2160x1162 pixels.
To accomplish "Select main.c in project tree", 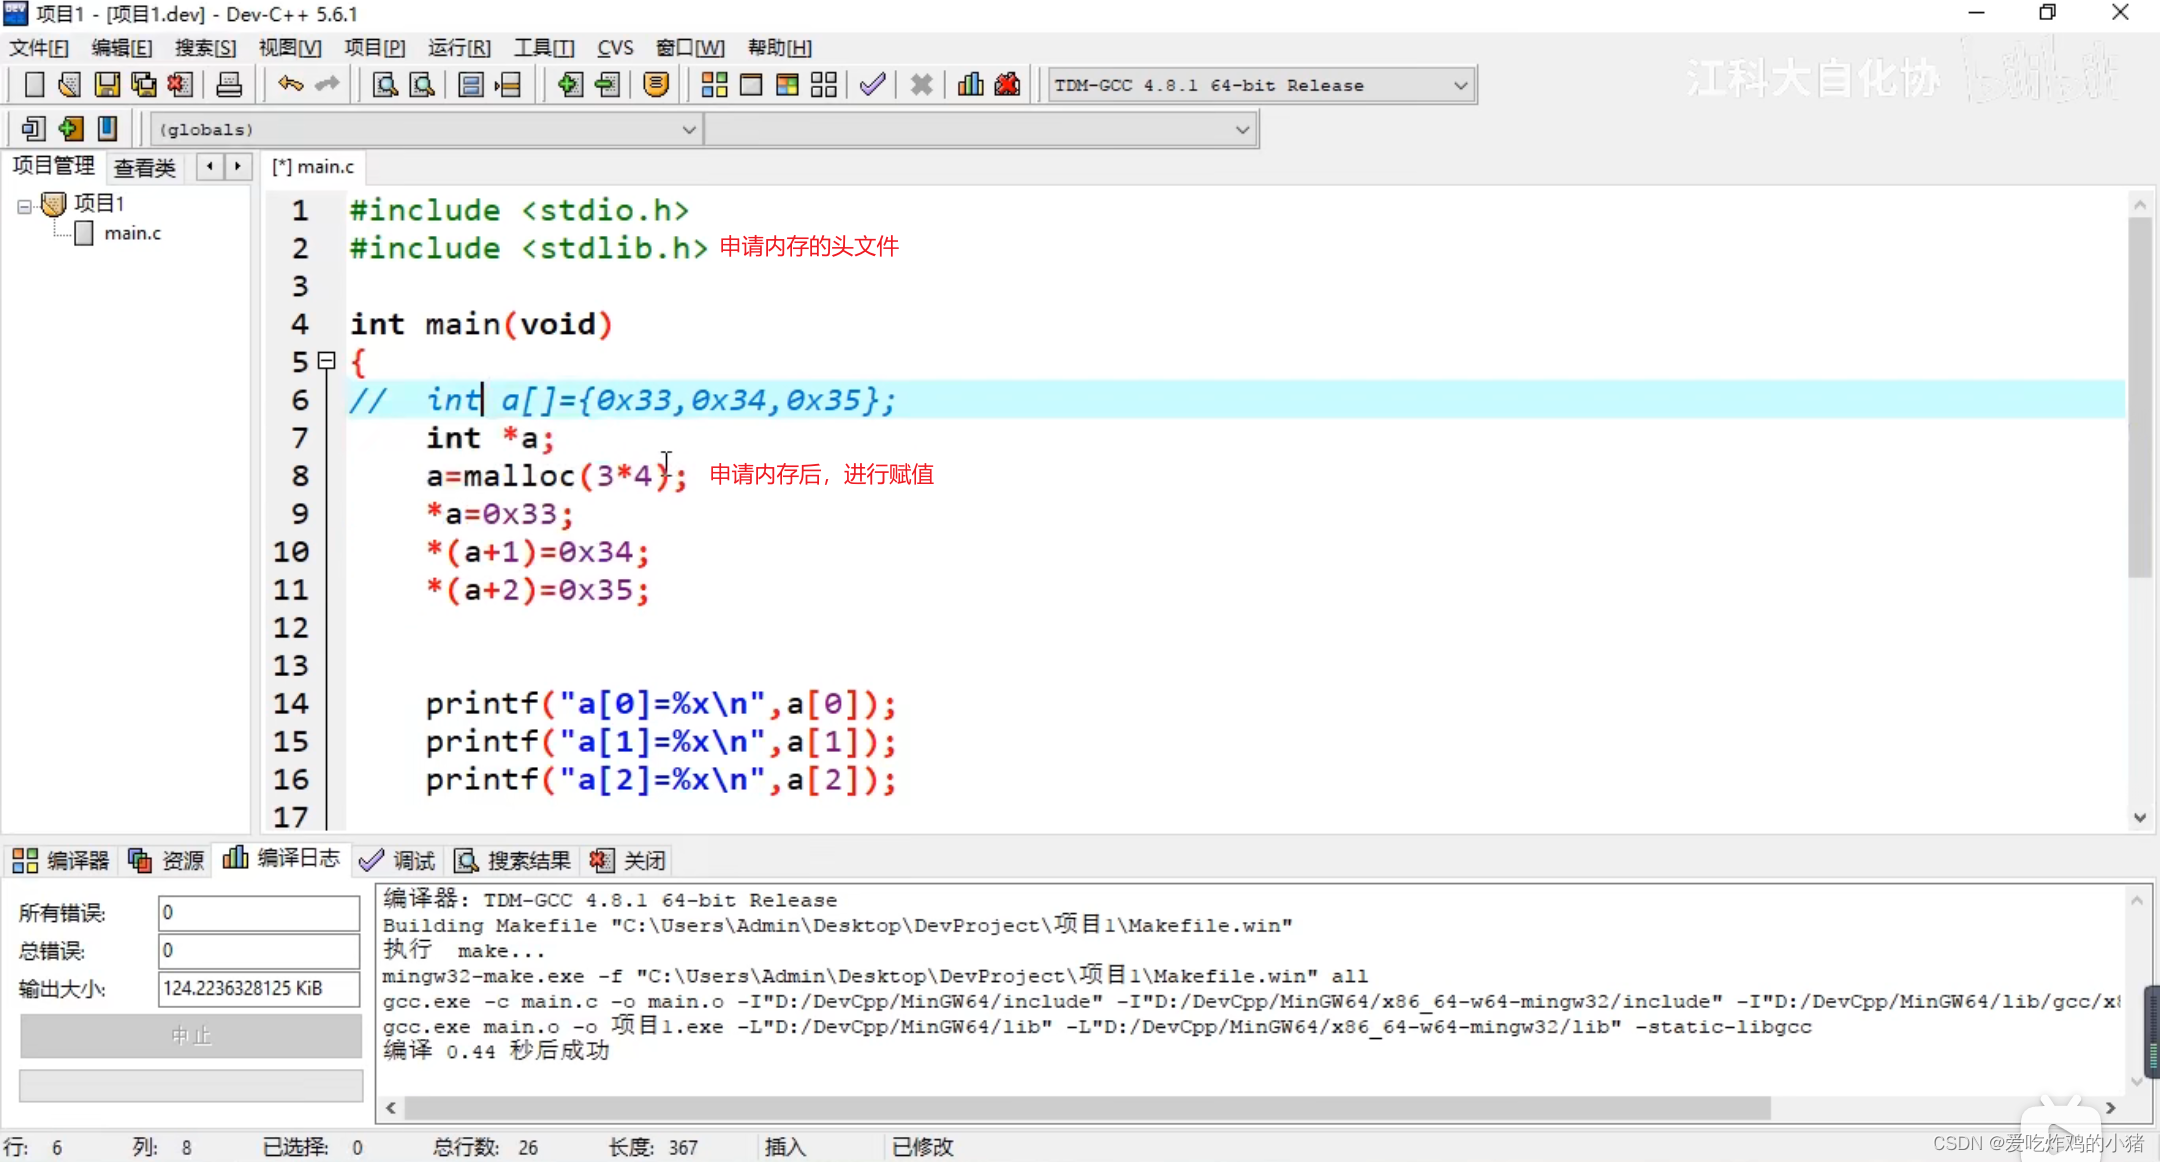I will (x=131, y=233).
